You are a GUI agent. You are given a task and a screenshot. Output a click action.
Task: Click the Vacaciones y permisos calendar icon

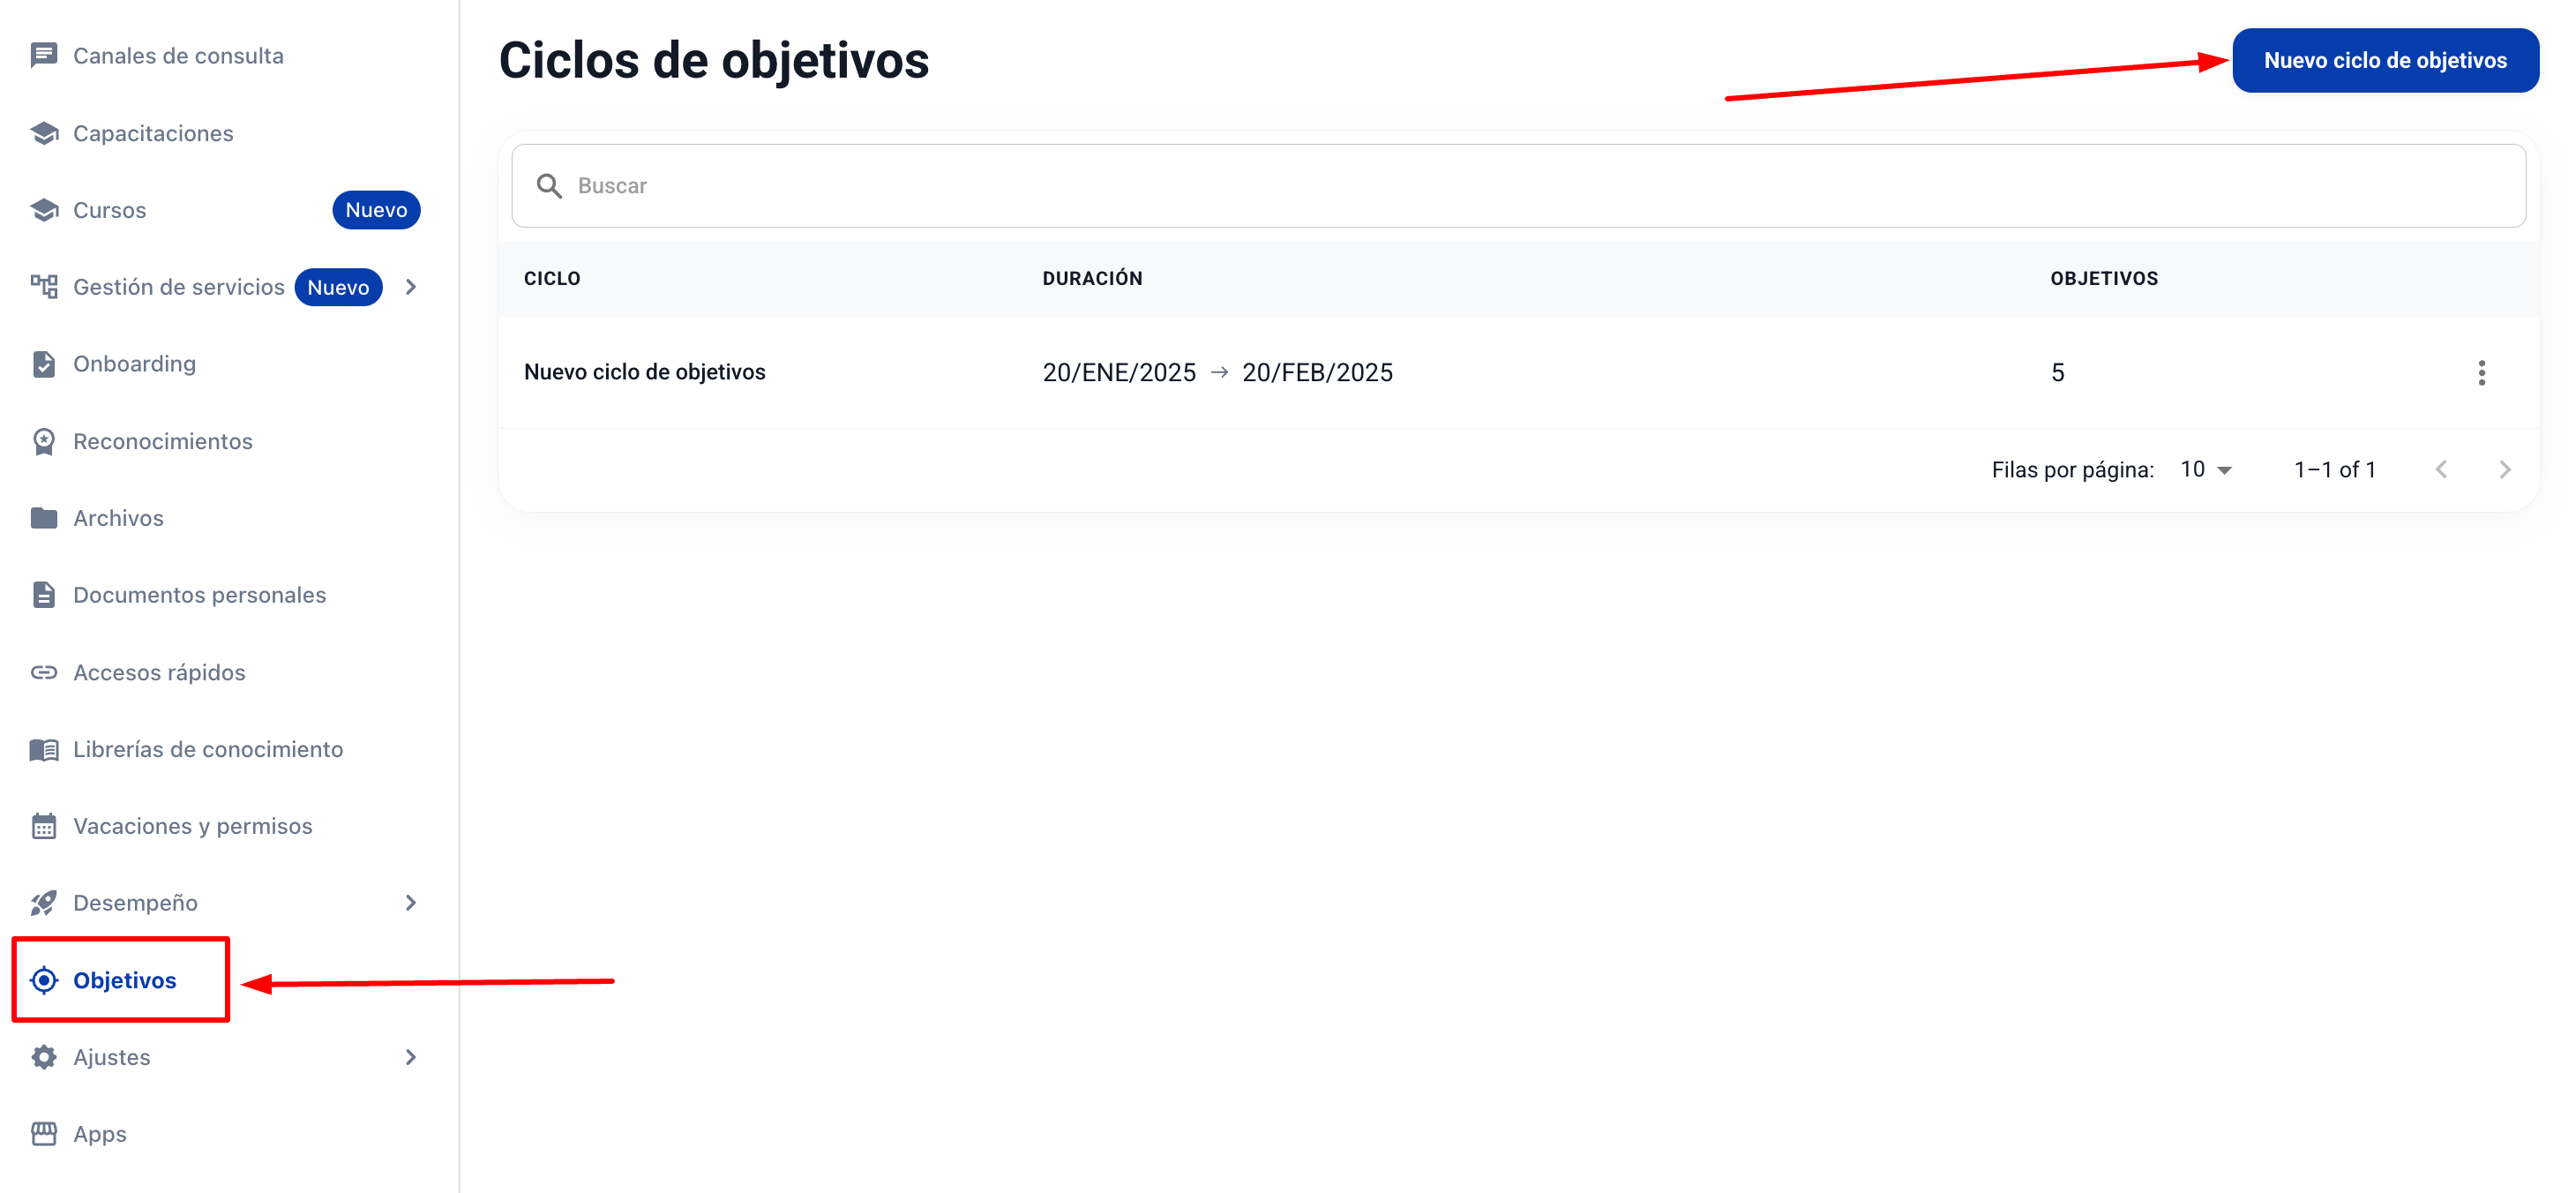click(43, 826)
